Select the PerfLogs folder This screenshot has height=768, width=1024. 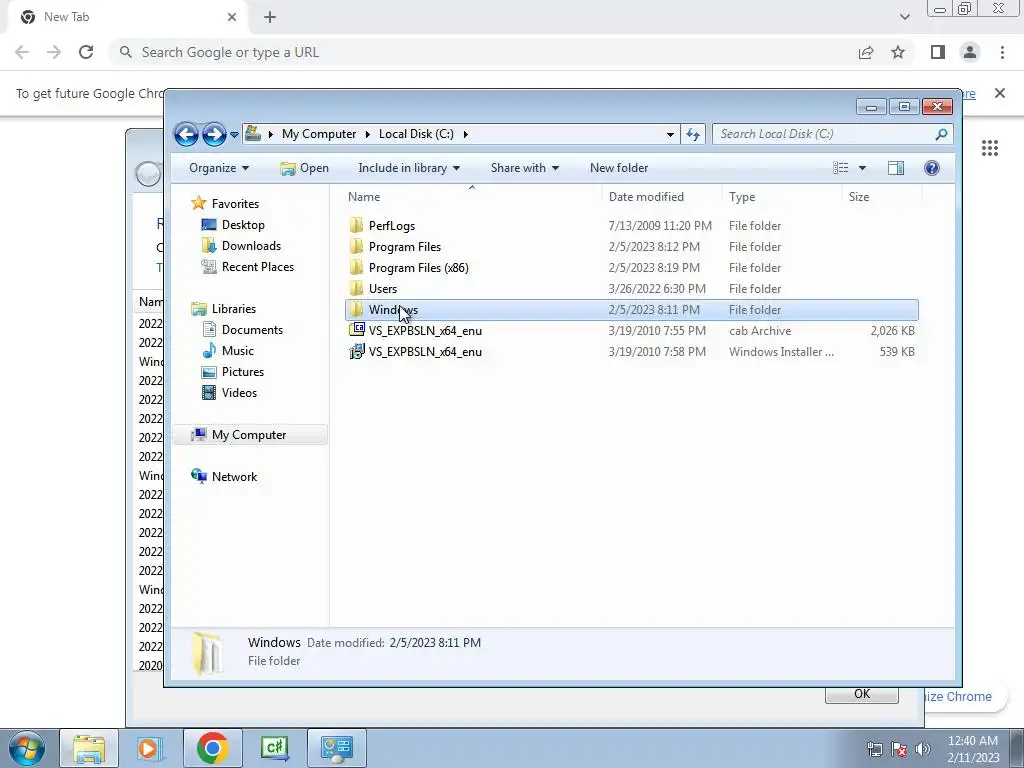click(392, 226)
